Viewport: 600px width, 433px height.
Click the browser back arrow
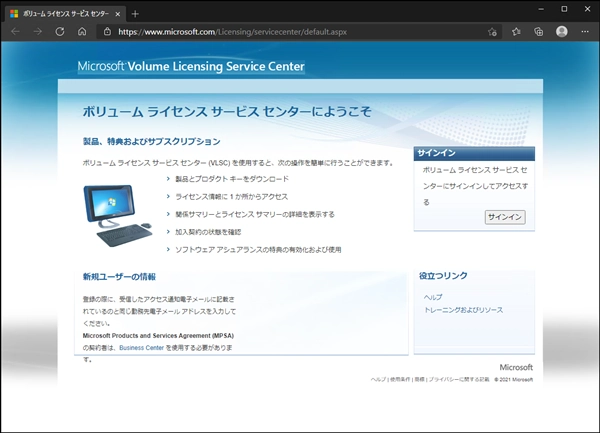coord(15,32)
